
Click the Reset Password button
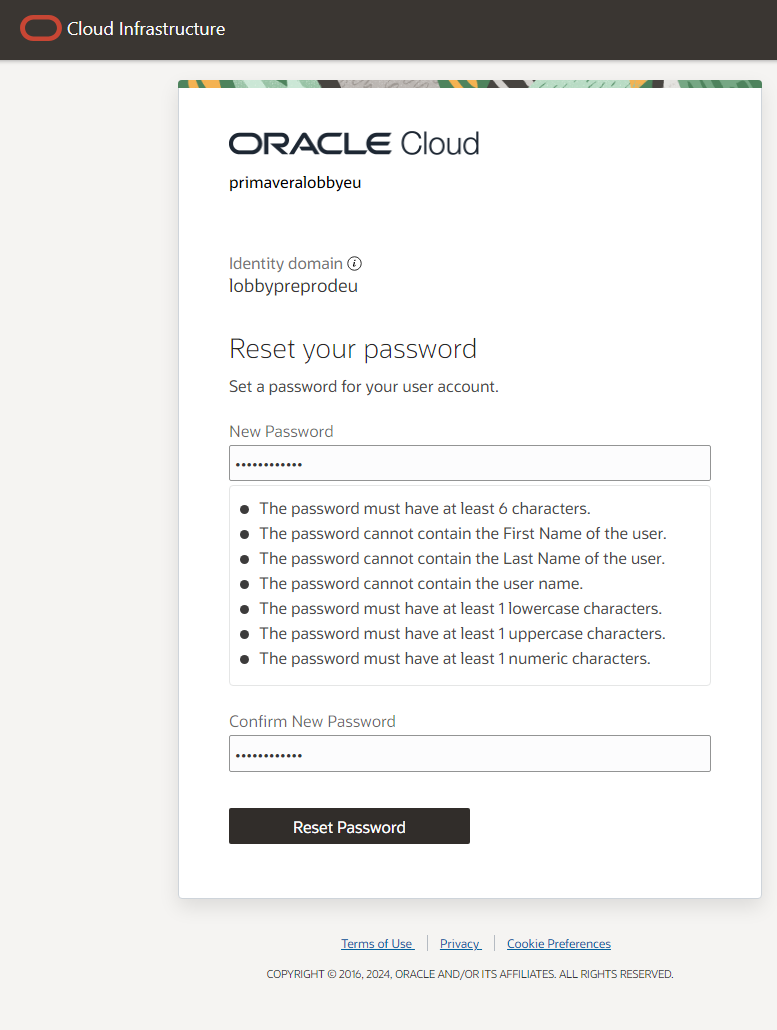[x=349, y=826]
